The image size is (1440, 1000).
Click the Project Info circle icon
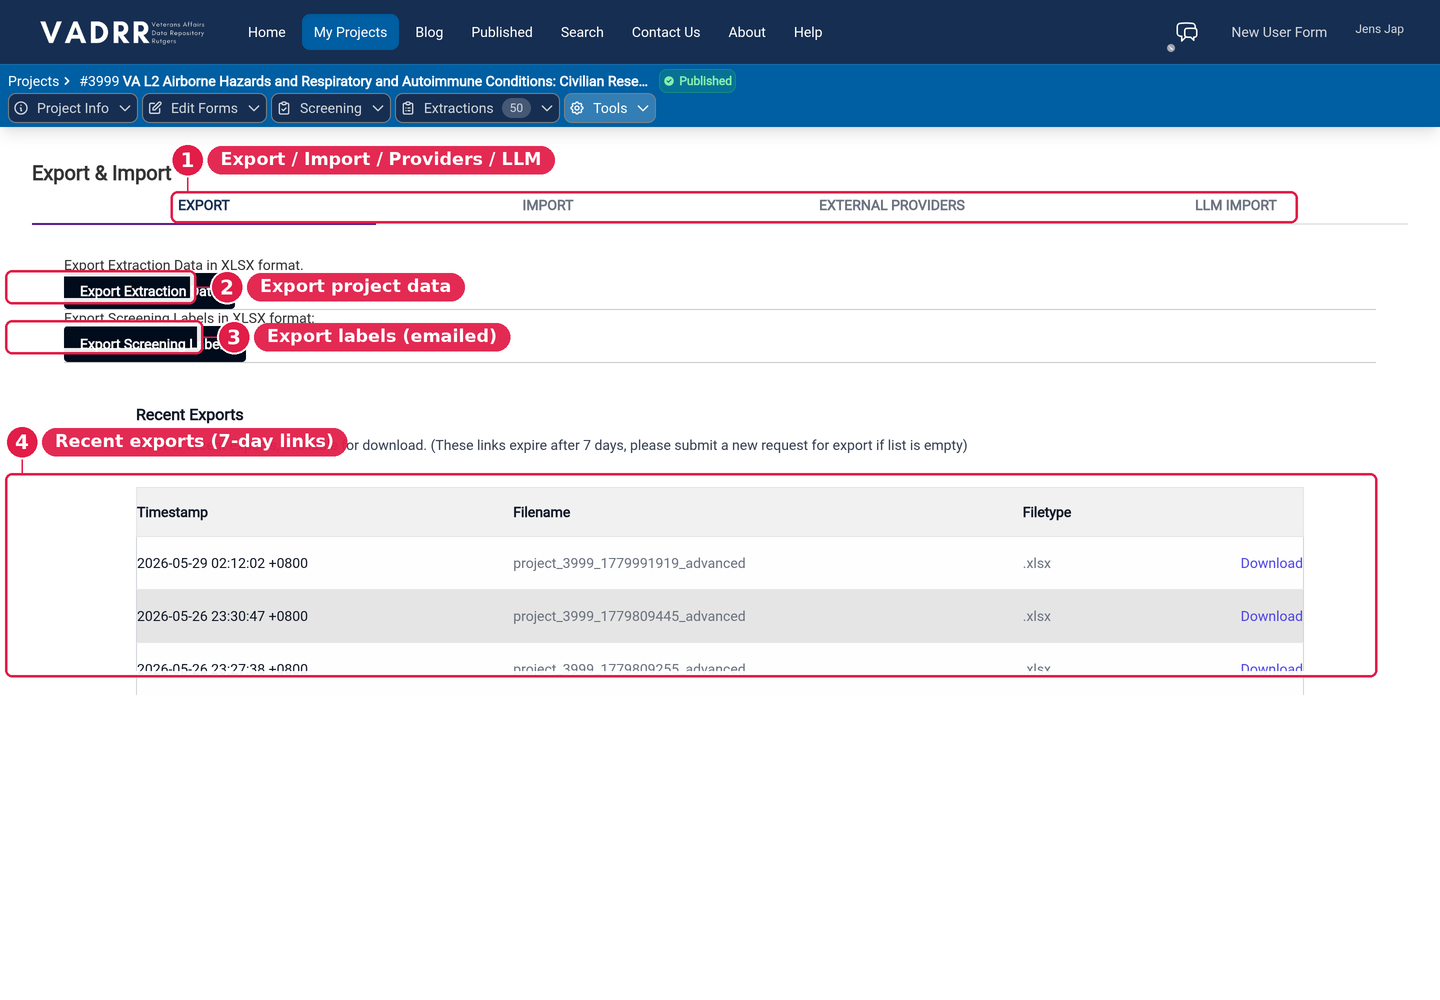coord(21,108)
